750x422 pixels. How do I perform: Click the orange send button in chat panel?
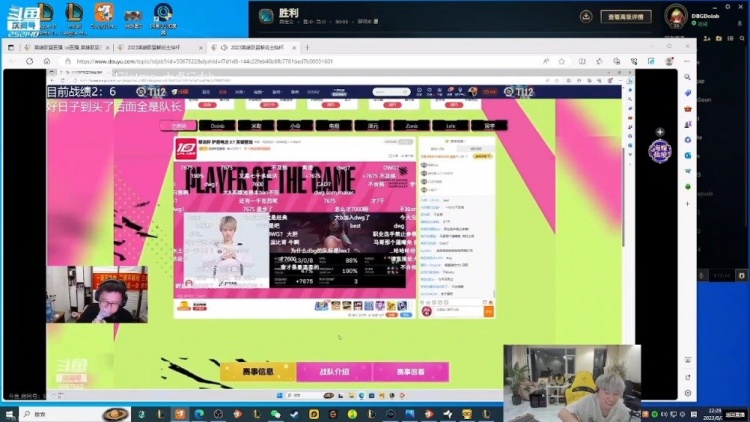488,311
